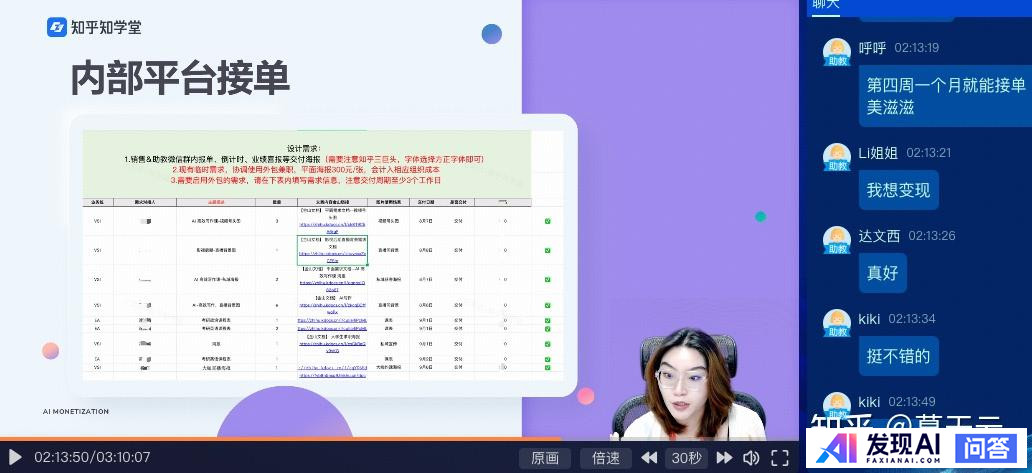Click the timestamp 02:13:19
This screenshot has height=473, width=1032.
click(916, 48)
